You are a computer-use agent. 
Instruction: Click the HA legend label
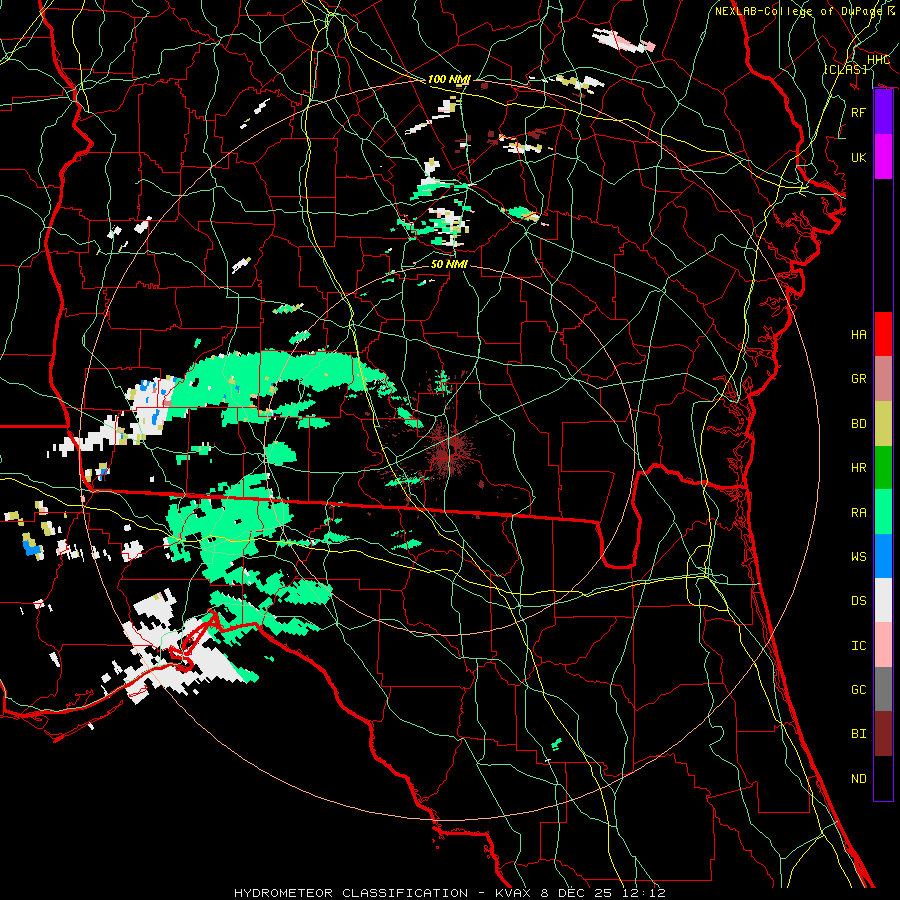(x=859, y=334)
